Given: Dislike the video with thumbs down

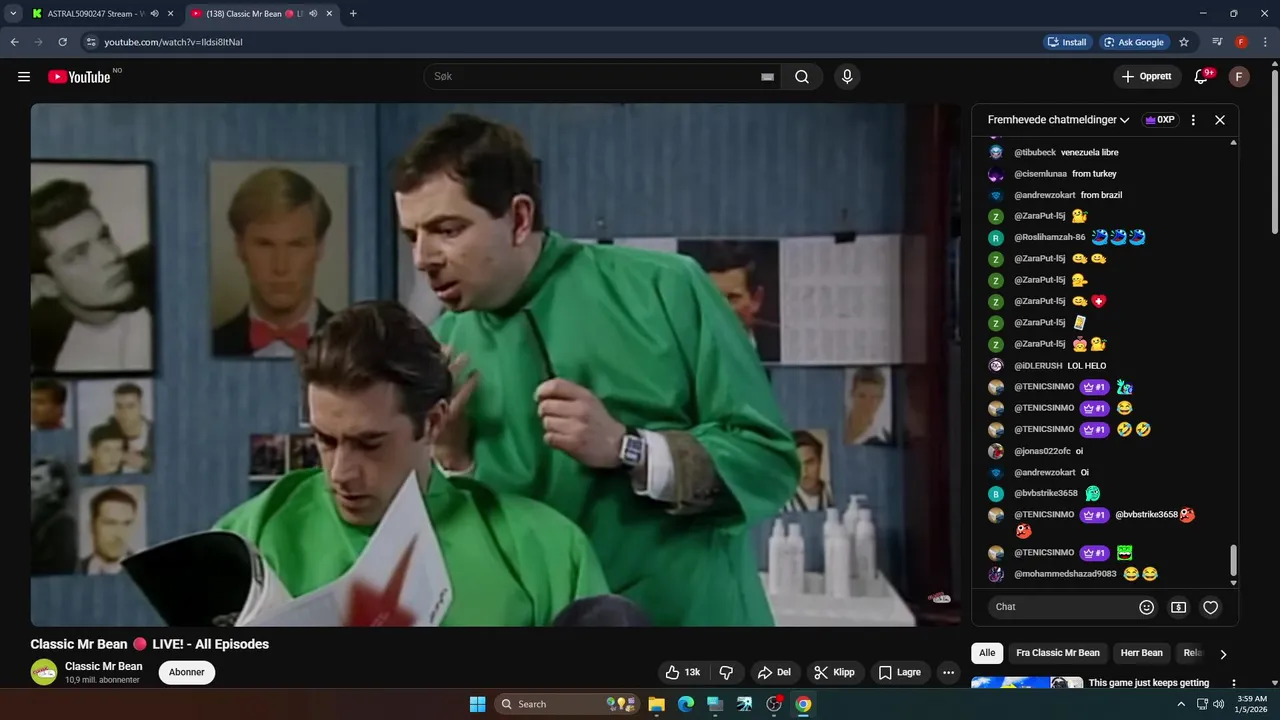Looking at the screenshot, I should (727, 672).
